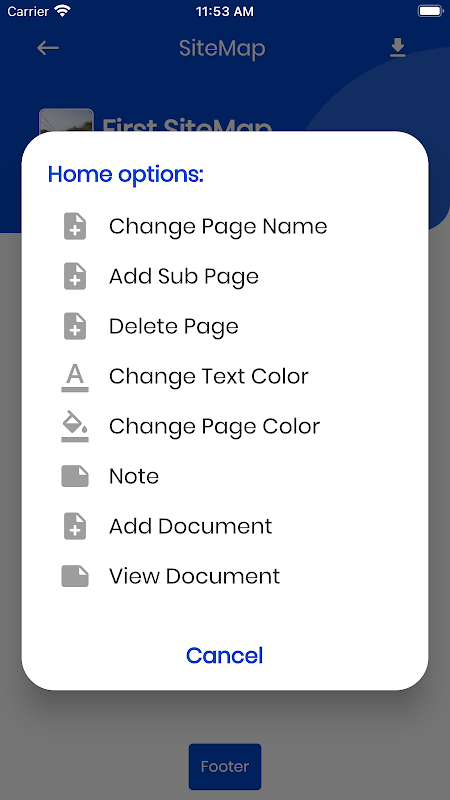The width and height of the screenshot is (450, 800).
Task: Choose Add Sub Page
Action: [184, 277]
